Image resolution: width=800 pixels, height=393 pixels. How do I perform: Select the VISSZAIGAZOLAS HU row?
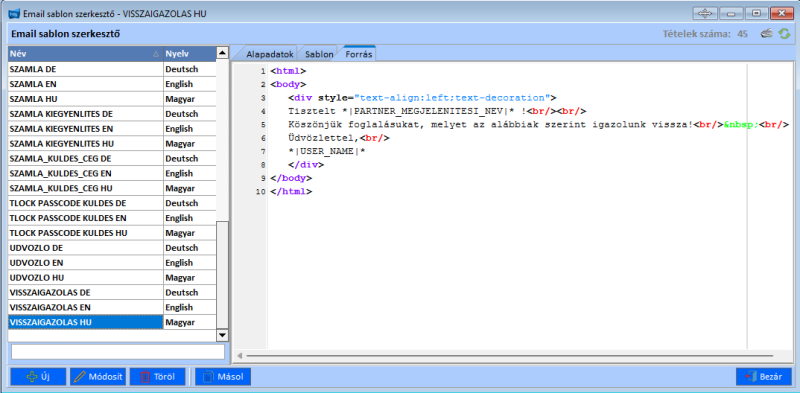(x=112, y=322)
